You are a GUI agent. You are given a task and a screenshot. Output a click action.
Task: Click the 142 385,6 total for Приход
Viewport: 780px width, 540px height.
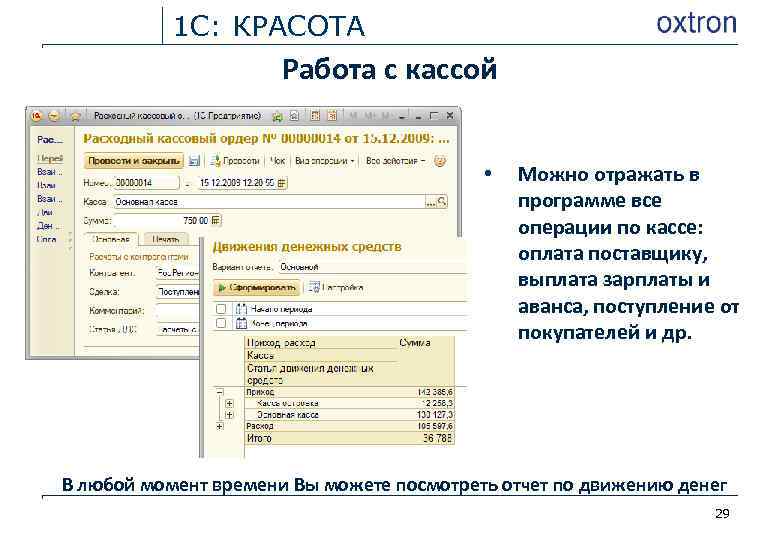435,392
